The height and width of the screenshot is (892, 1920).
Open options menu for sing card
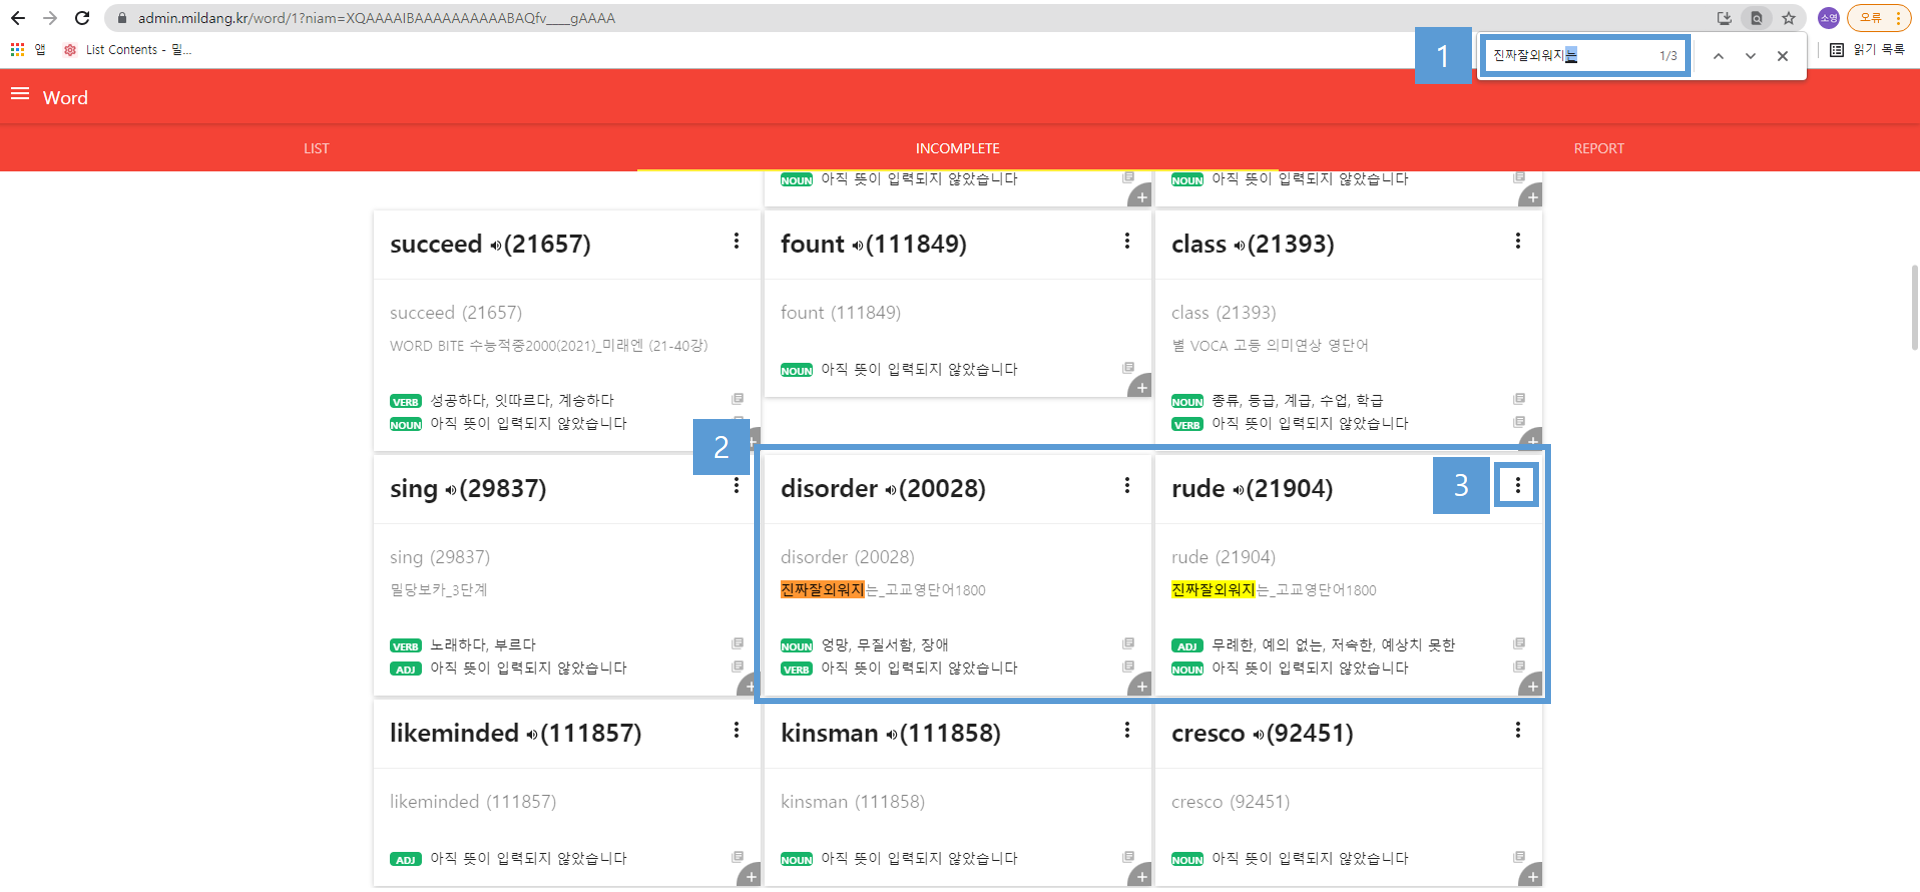pyautogui.click(x=736, y=486)
